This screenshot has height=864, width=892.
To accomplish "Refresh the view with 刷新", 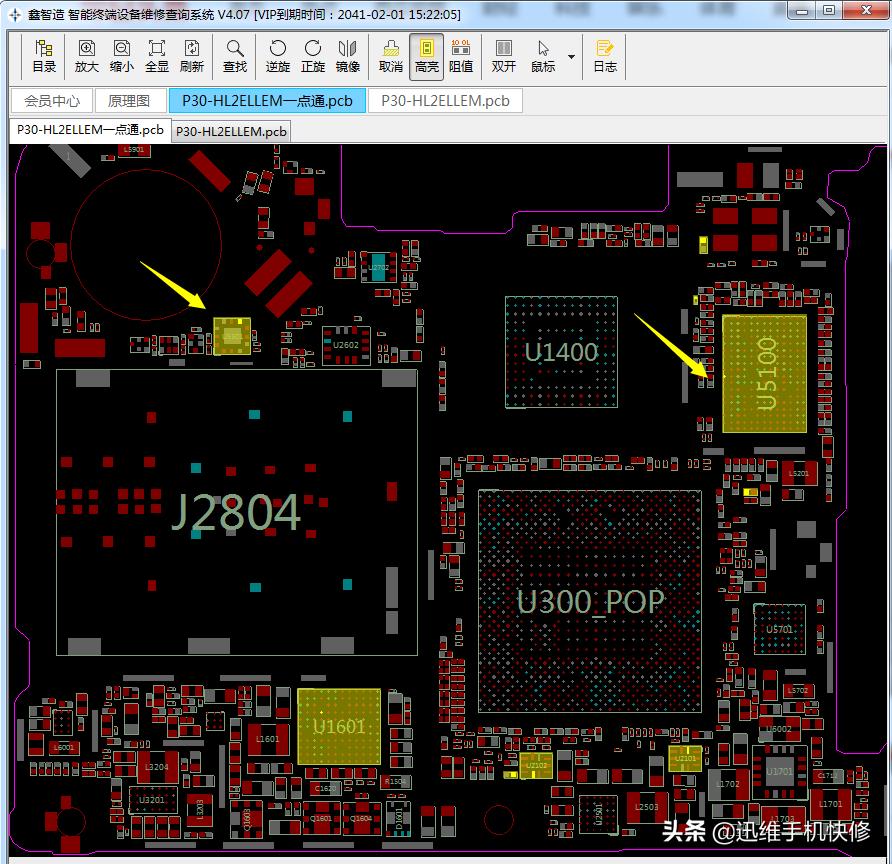I will (191, 56).
